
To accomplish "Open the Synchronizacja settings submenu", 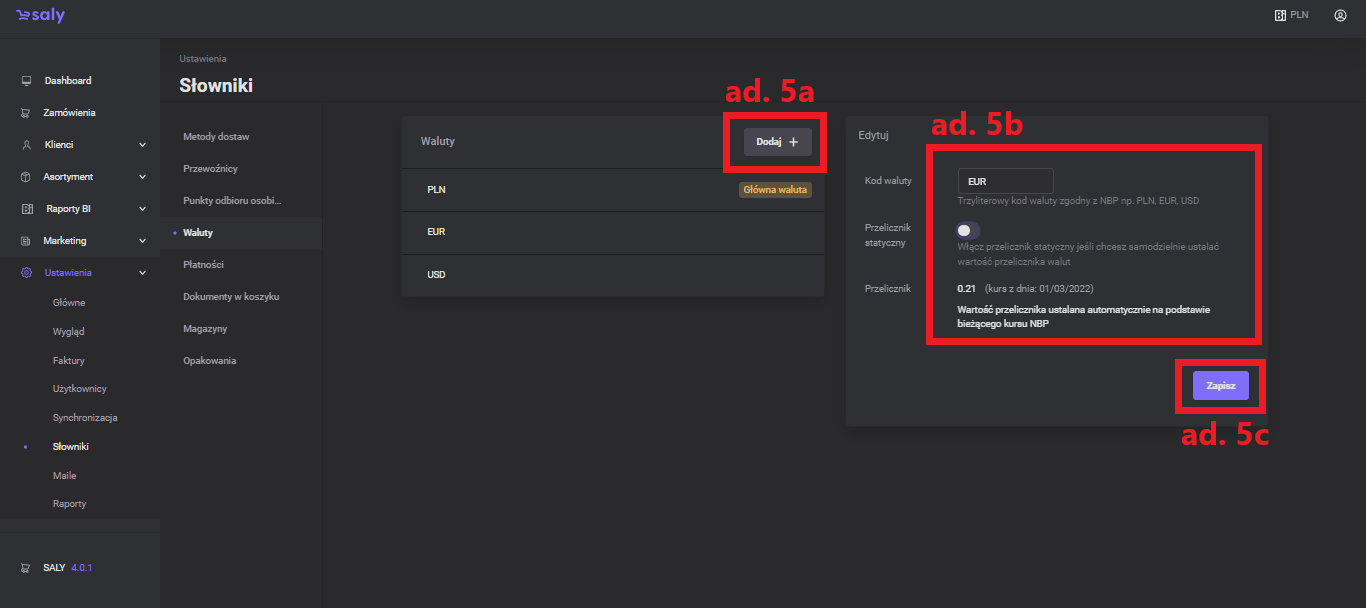I will tap(85, 418).
